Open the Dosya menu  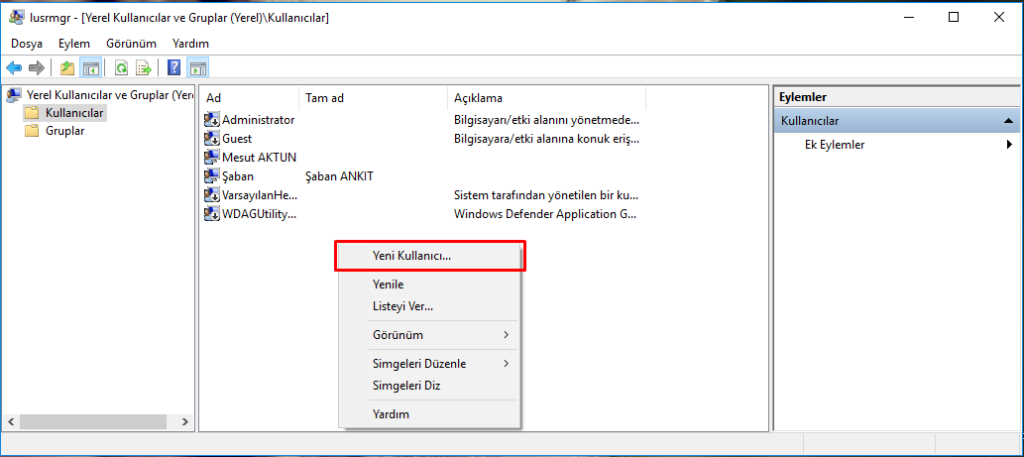[27, 44]
